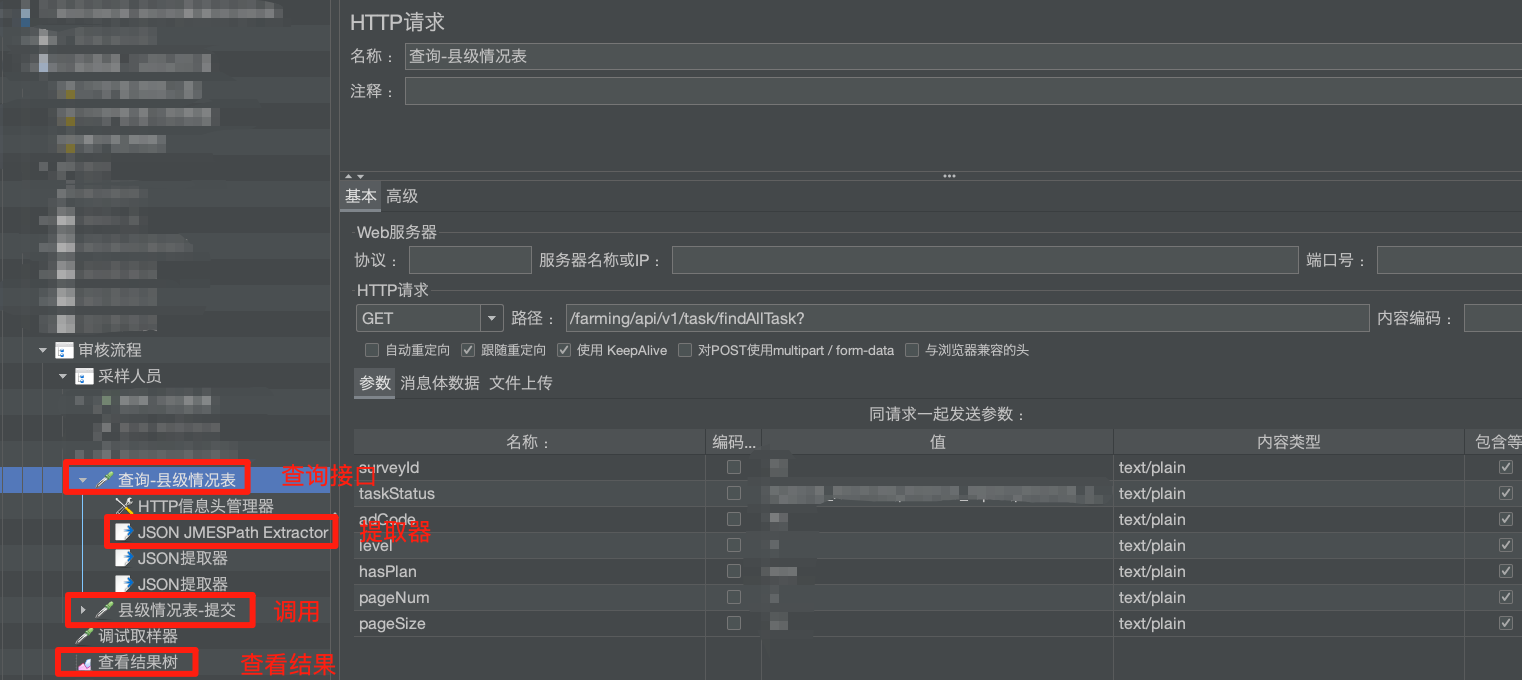This screenshot has height=680, width=1522.
Task: Select the 查询-县级情况表 sampler pipette icon
Action: 104,481
